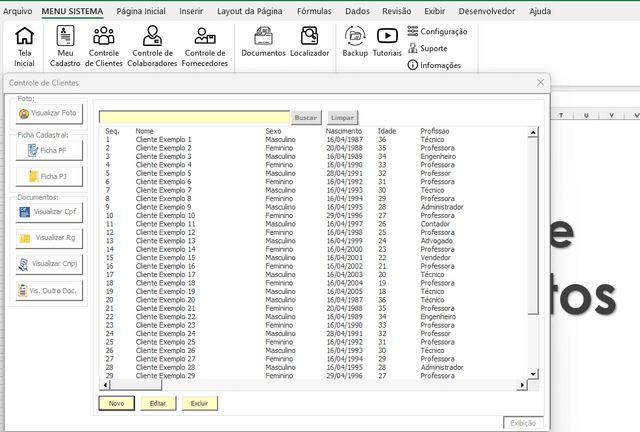This screenshot has height=432, width=640.
Task: Select spreadsheet column header U
Action: pos(586,115)
